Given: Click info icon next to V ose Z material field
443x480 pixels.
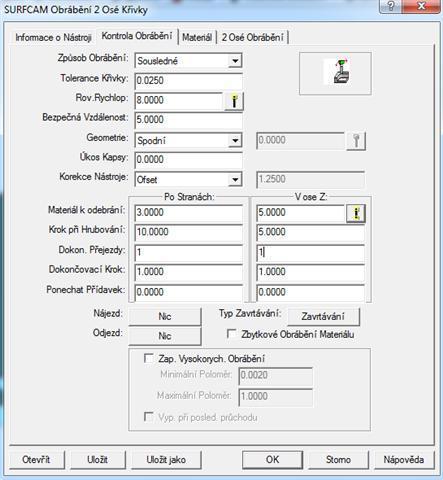Looking at the screenshot, I should tap(356, 213).
